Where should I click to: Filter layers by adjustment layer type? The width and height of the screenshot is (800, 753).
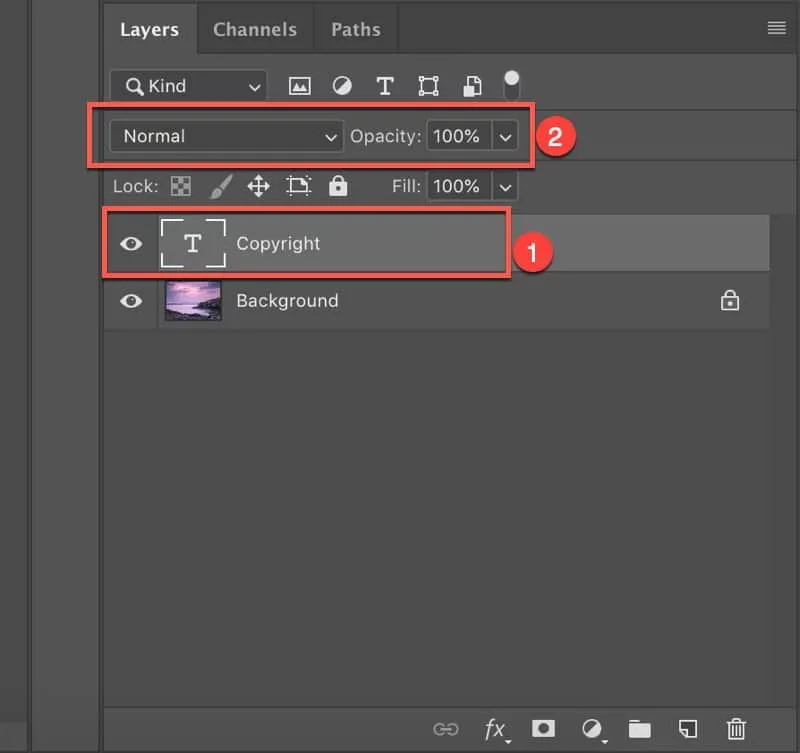coord(342,86)
